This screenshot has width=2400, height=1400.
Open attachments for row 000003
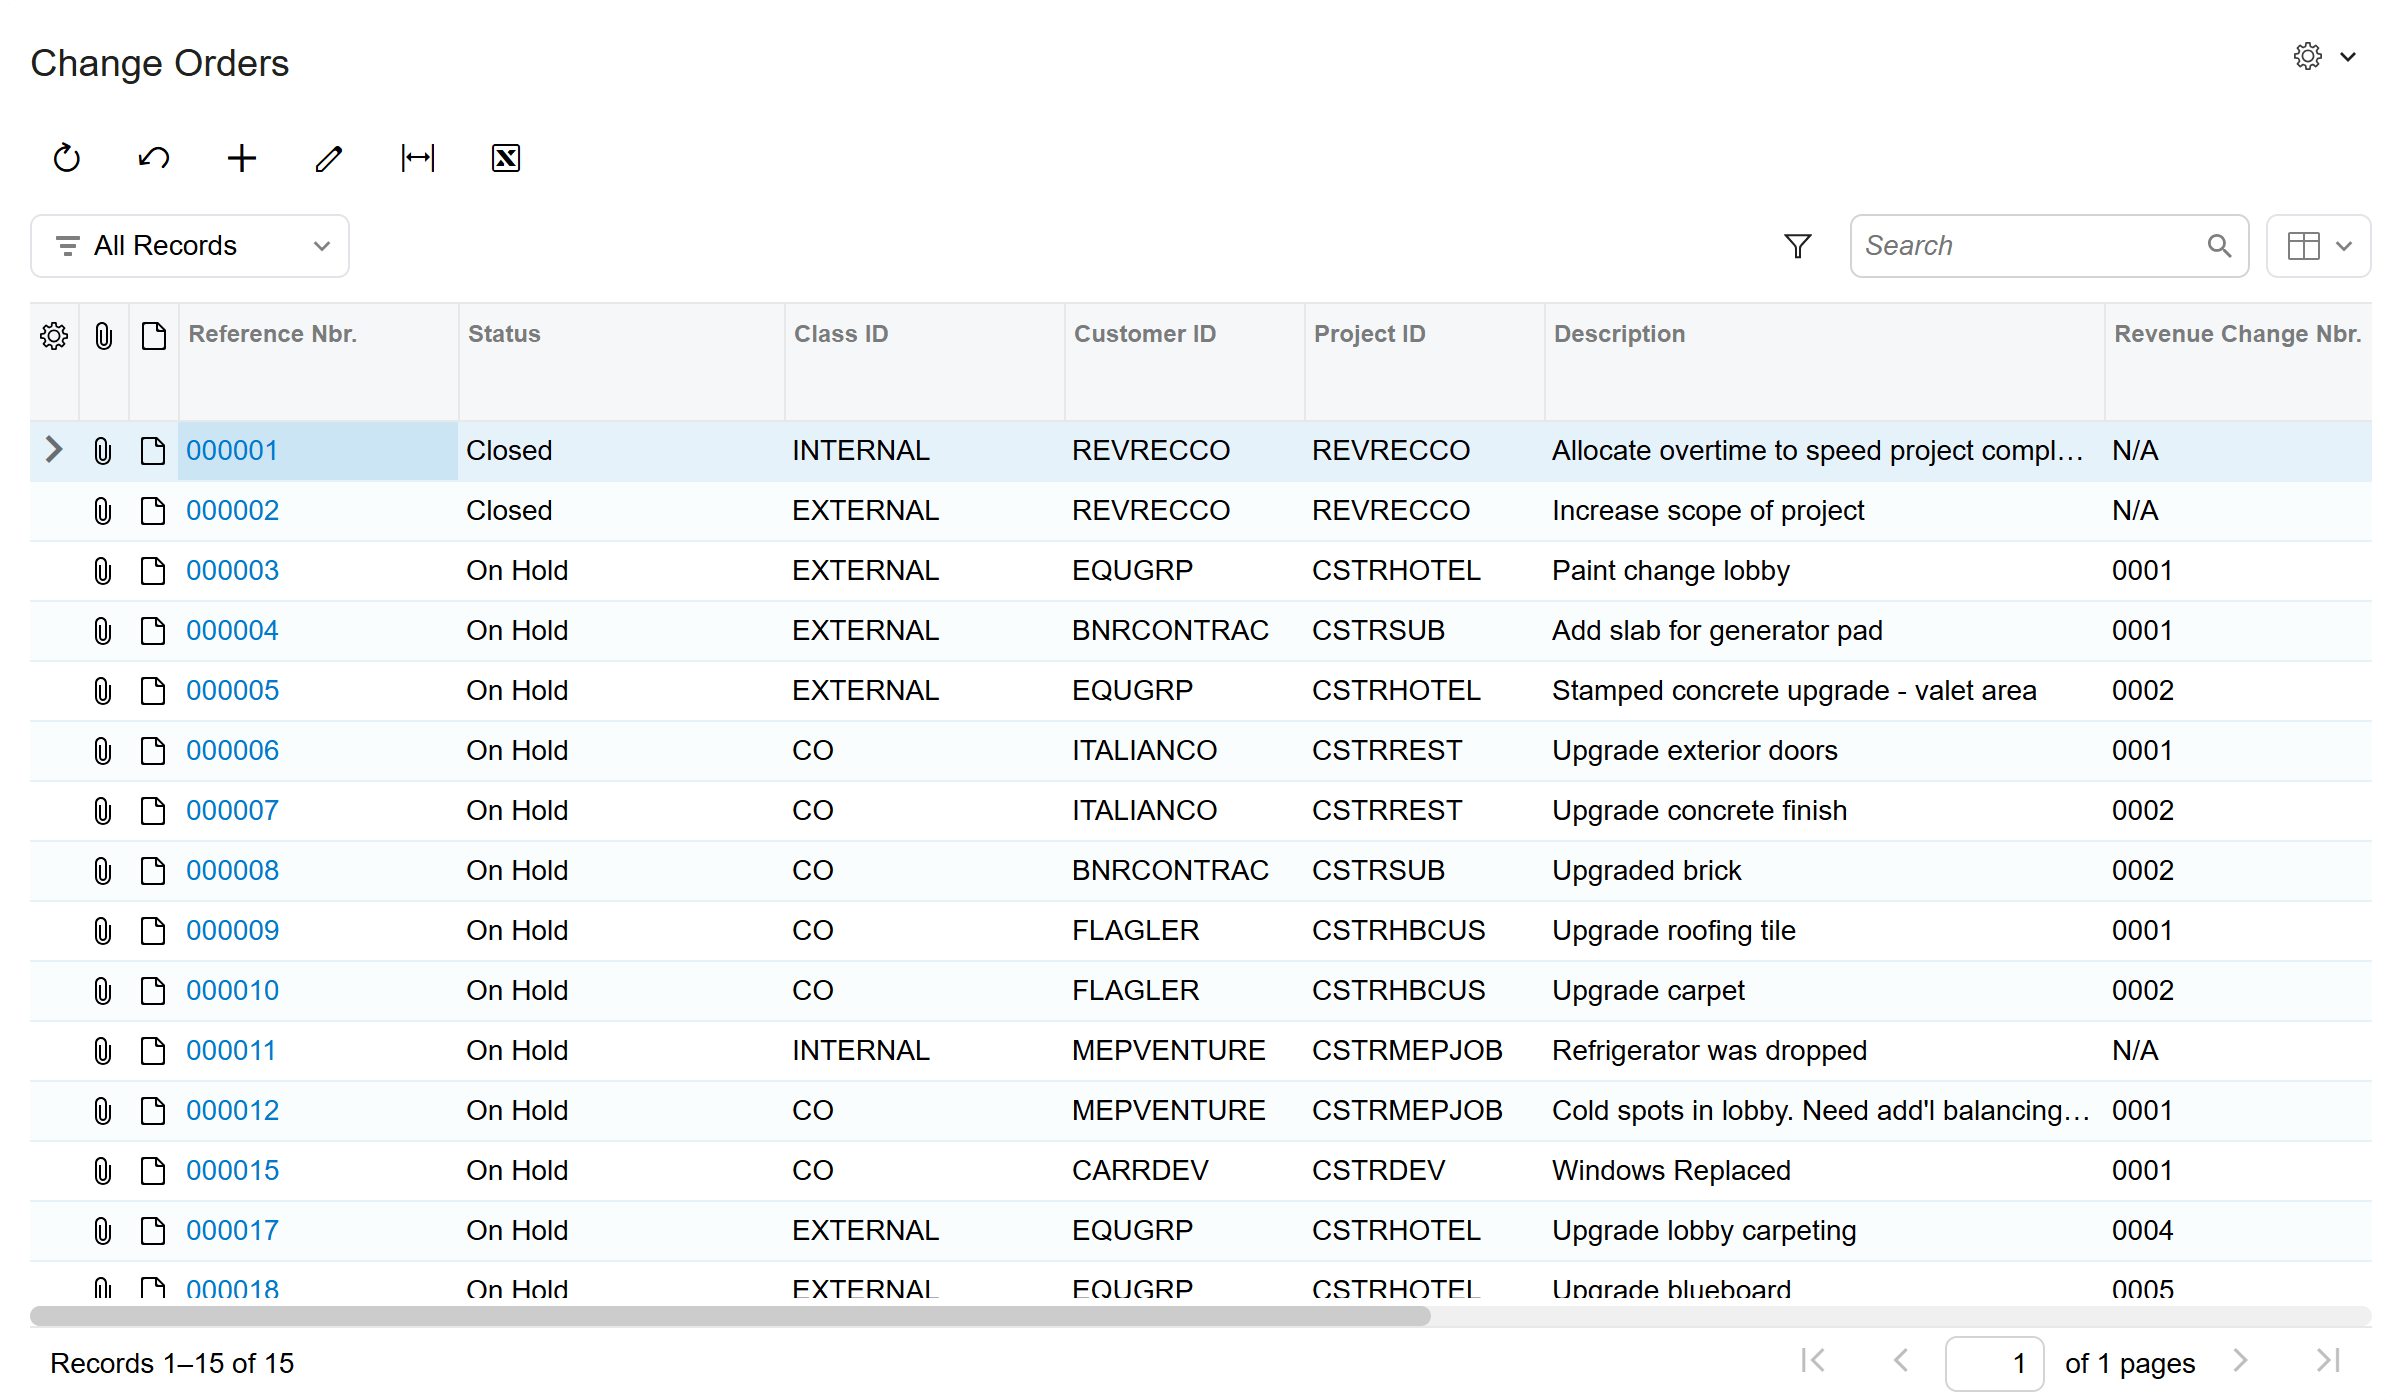point(103,571)
